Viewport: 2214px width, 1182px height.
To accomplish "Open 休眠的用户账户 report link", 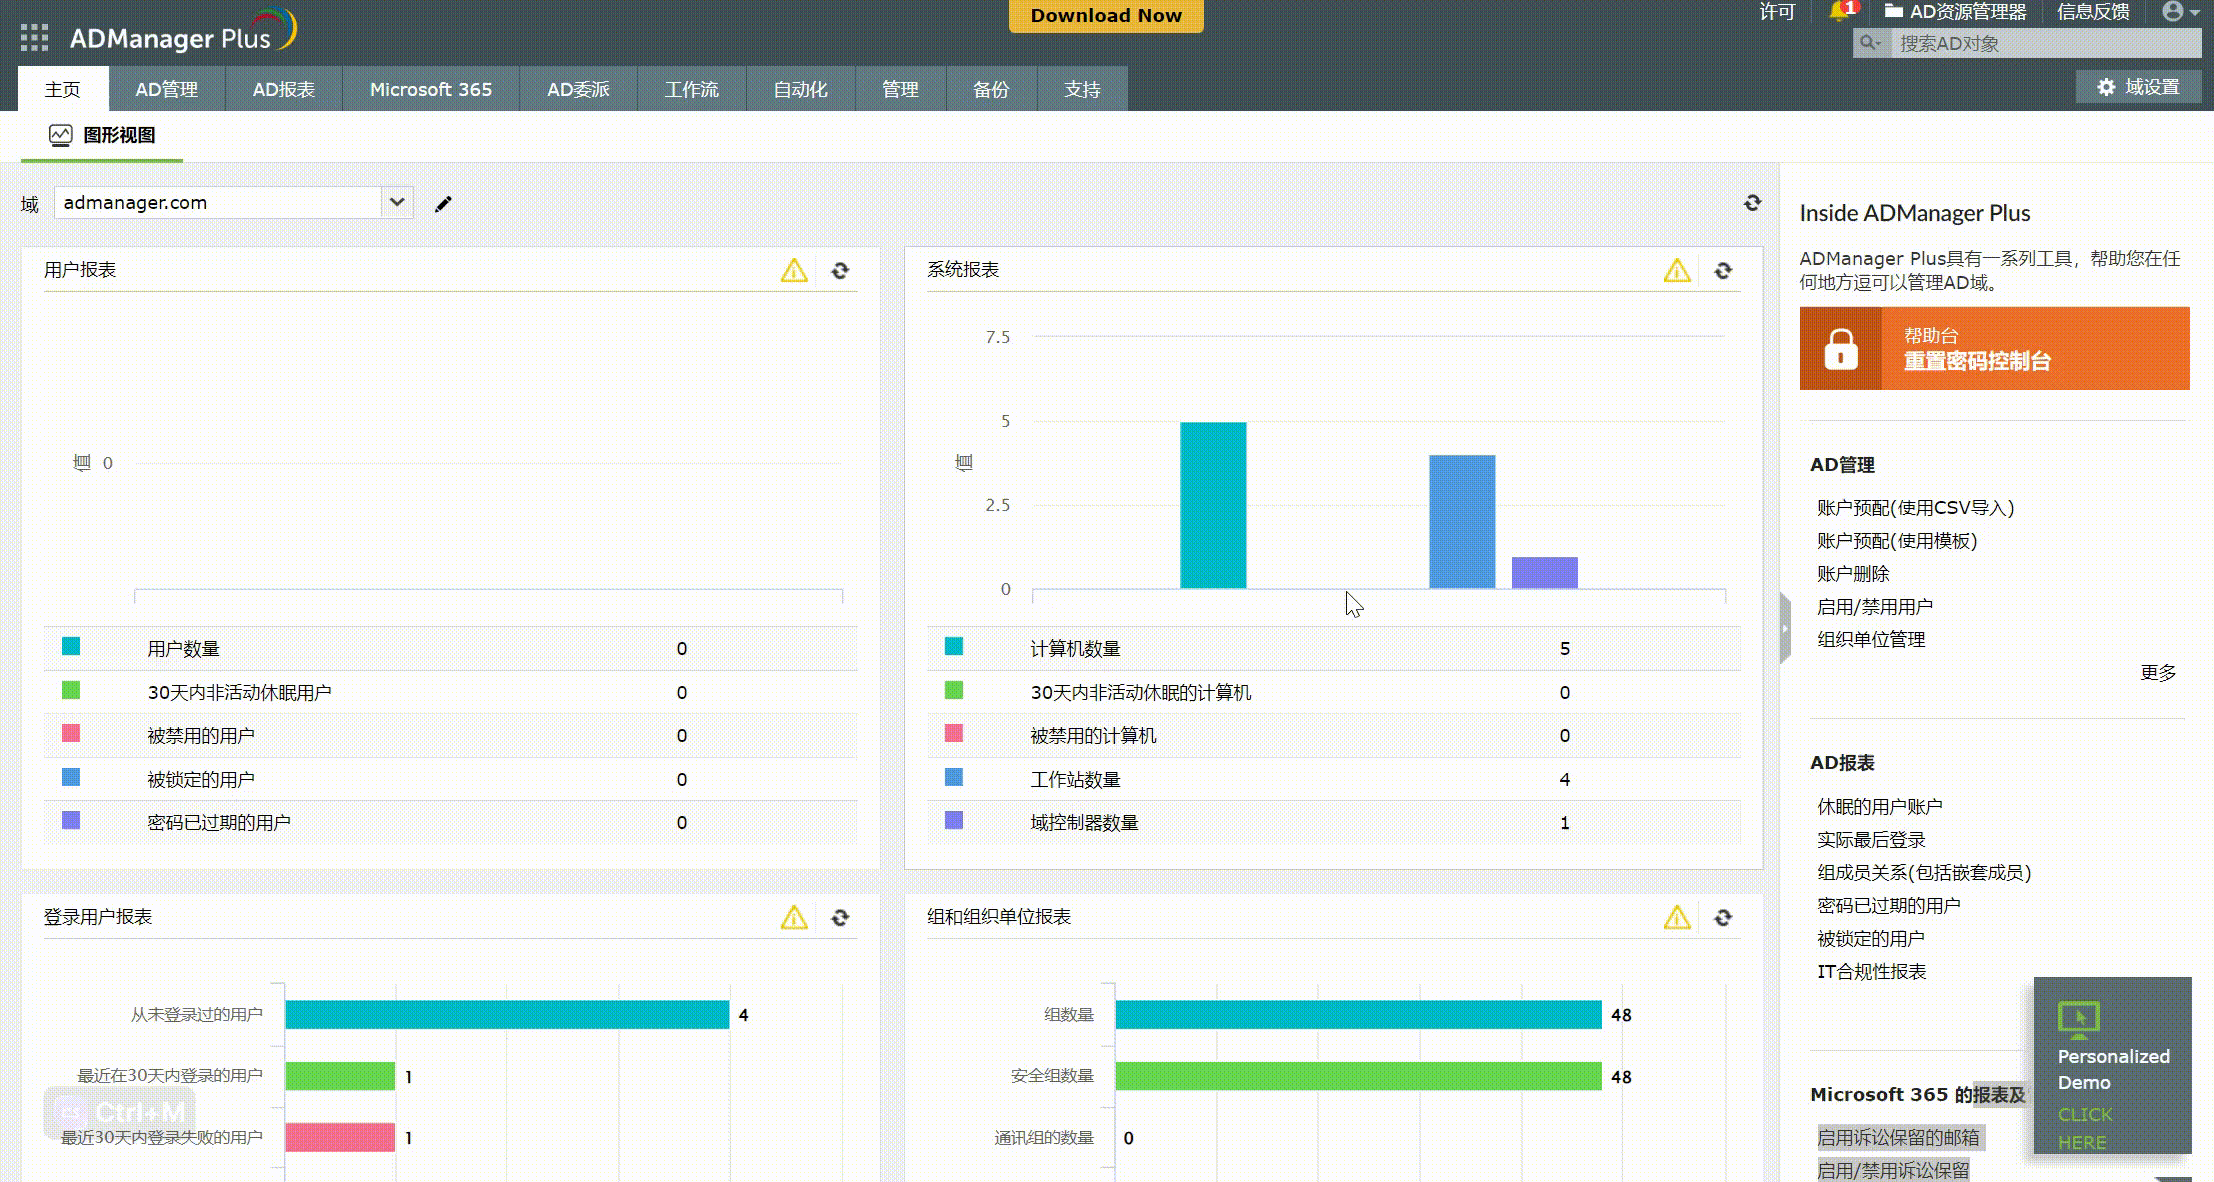I will point(1880,807).
